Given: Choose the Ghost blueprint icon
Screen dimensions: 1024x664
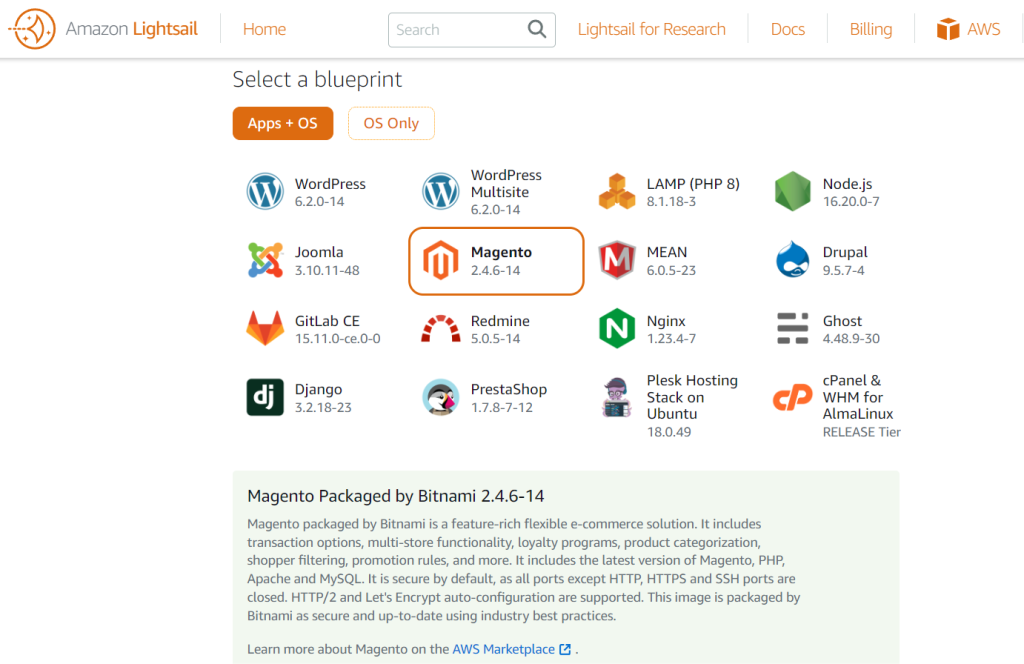Looking at the screenshot, I should 792,328.
